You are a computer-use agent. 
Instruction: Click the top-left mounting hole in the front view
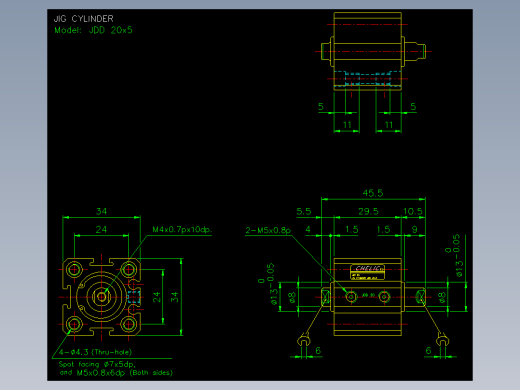(74, 269)
